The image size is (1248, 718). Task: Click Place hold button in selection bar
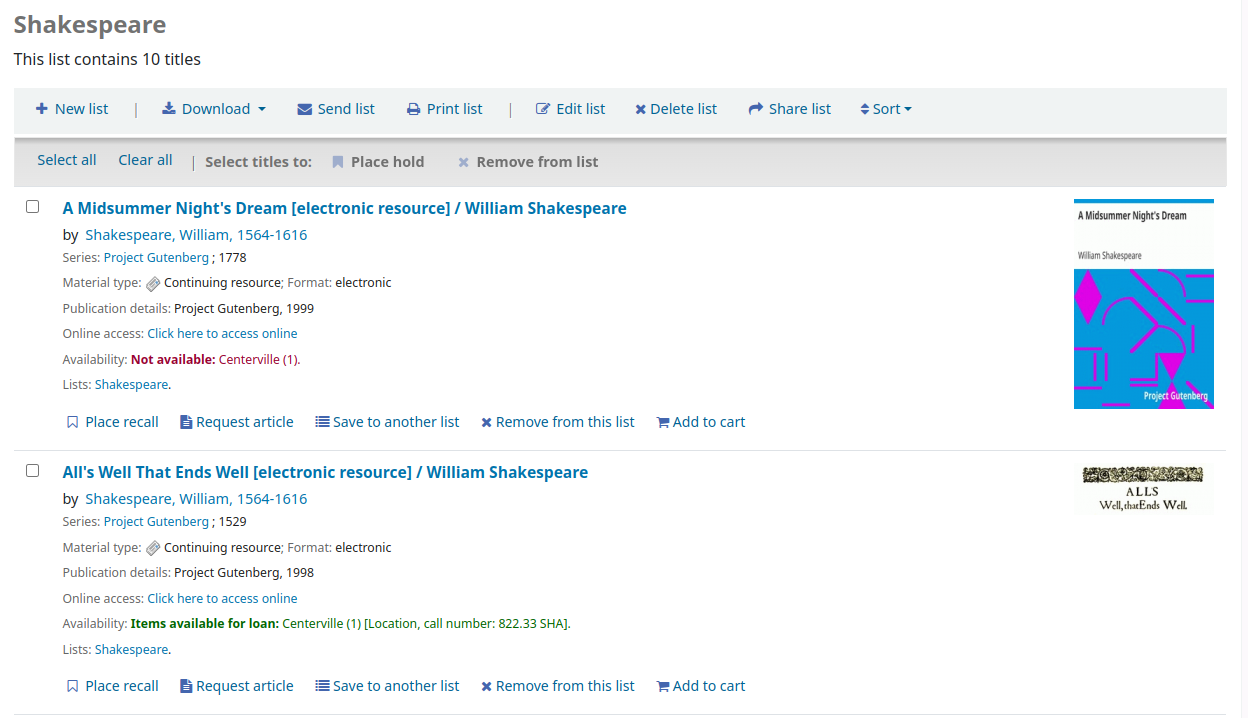(378, 162)
